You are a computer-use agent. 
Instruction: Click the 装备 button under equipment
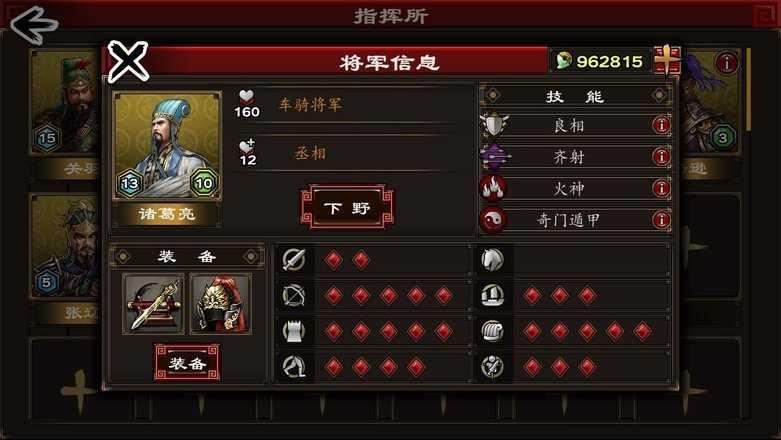pyautogui.click(x=187, y=362)
